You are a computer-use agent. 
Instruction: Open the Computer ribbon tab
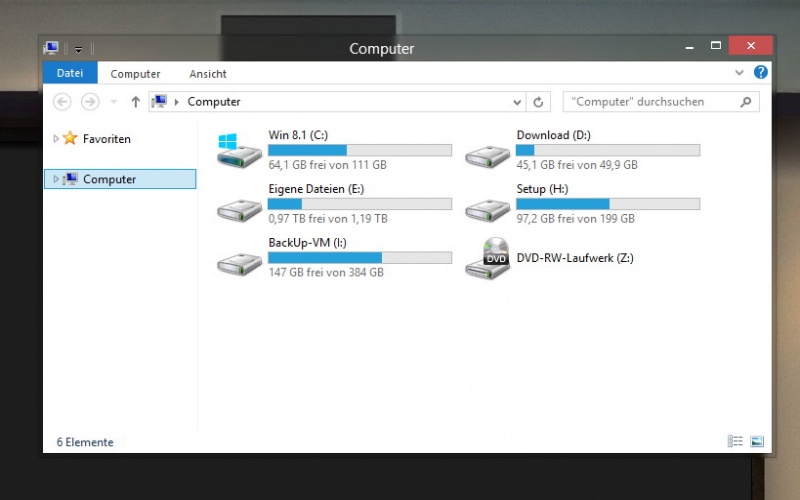(135, 73)
